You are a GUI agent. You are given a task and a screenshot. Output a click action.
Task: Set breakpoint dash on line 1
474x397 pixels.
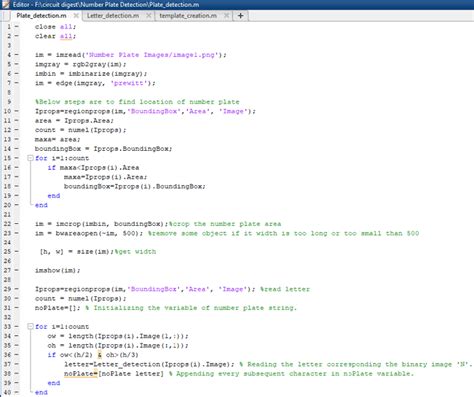click(x=17, y=26)
